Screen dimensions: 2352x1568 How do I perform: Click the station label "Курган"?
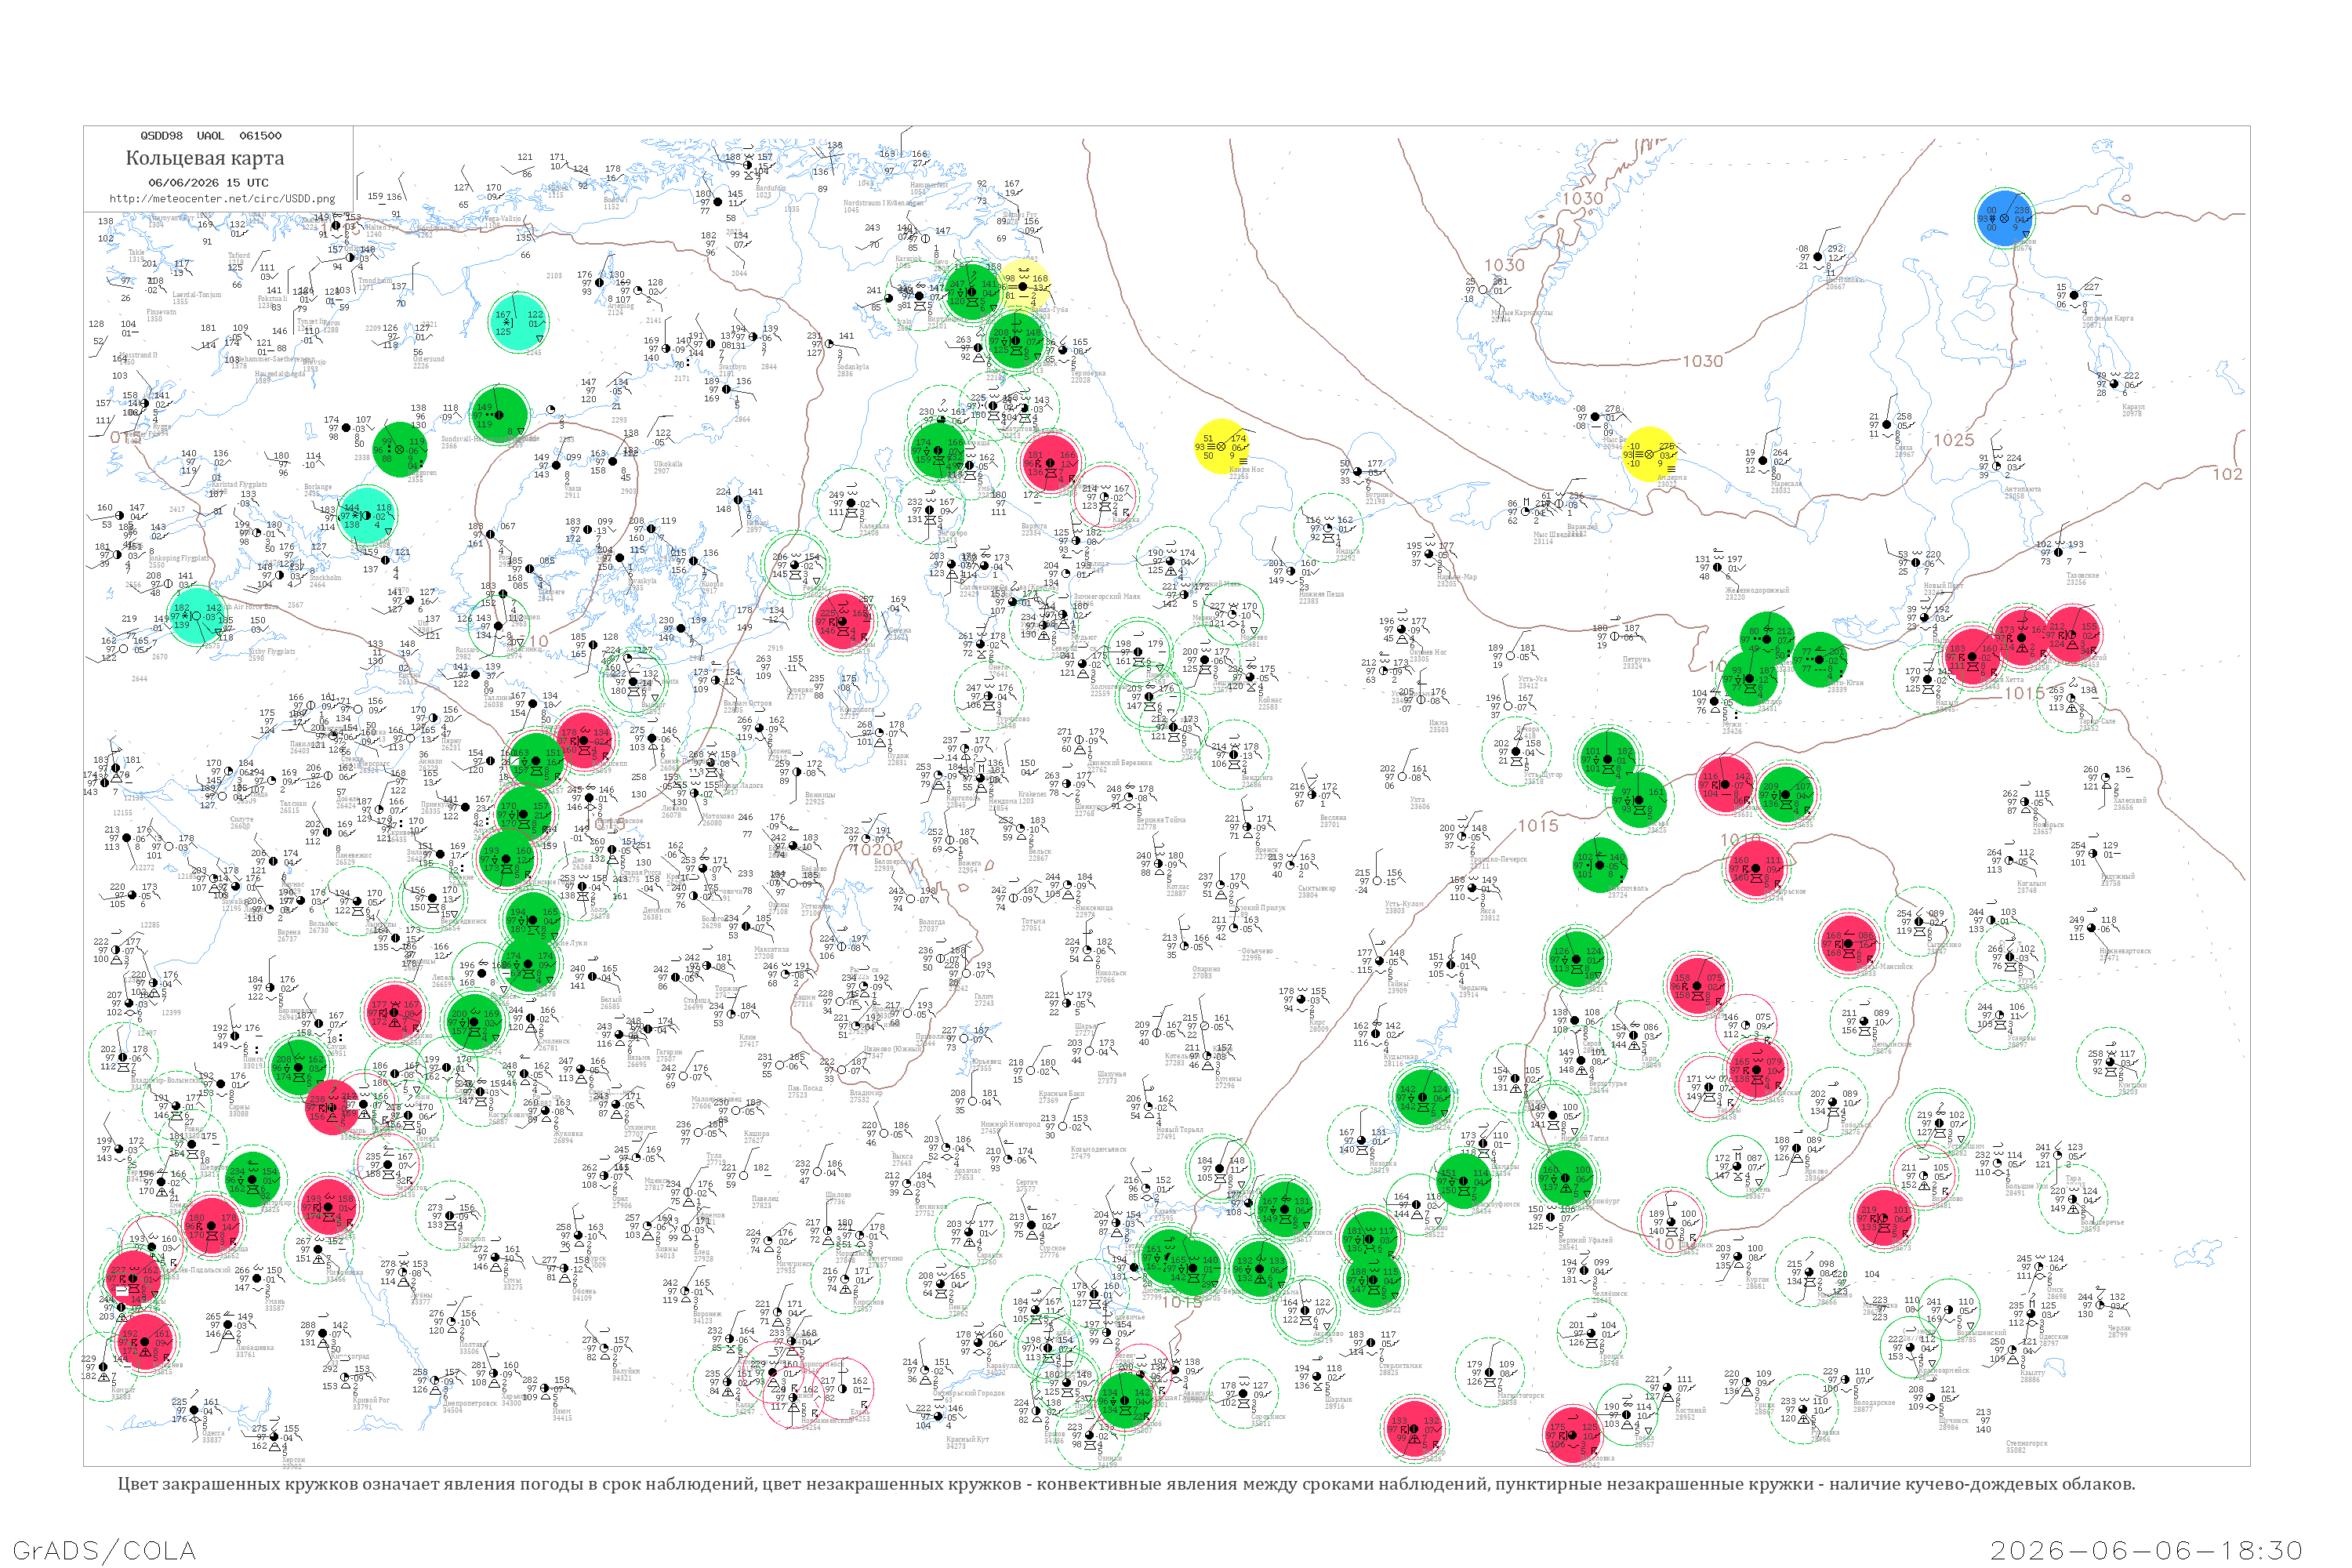[1757, 1279]
